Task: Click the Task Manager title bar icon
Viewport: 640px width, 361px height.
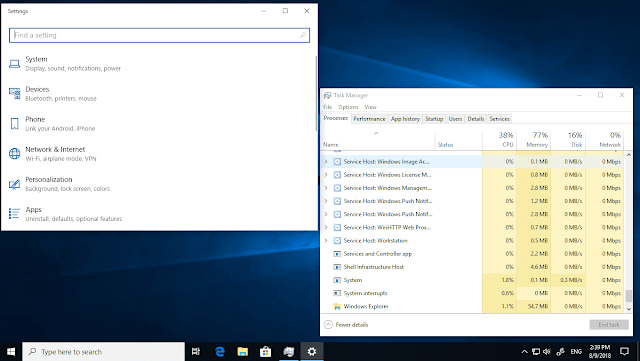Action: [x=327, y=96]
